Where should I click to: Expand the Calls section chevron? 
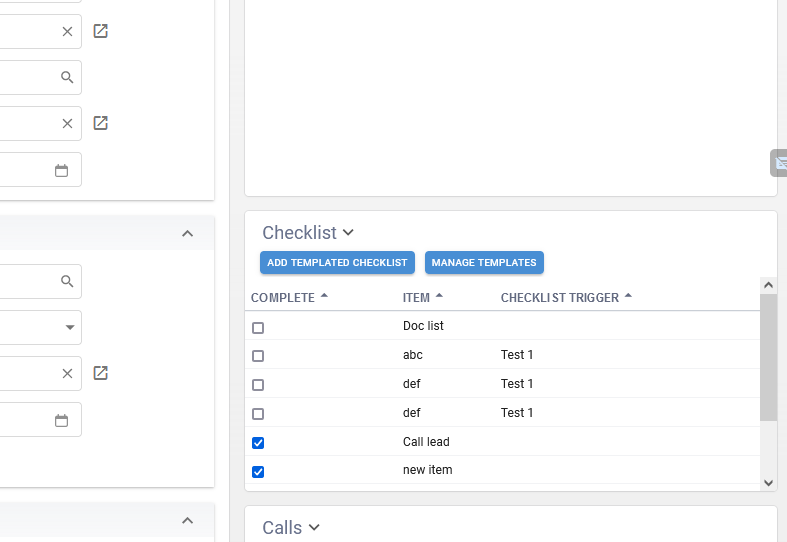314,527
